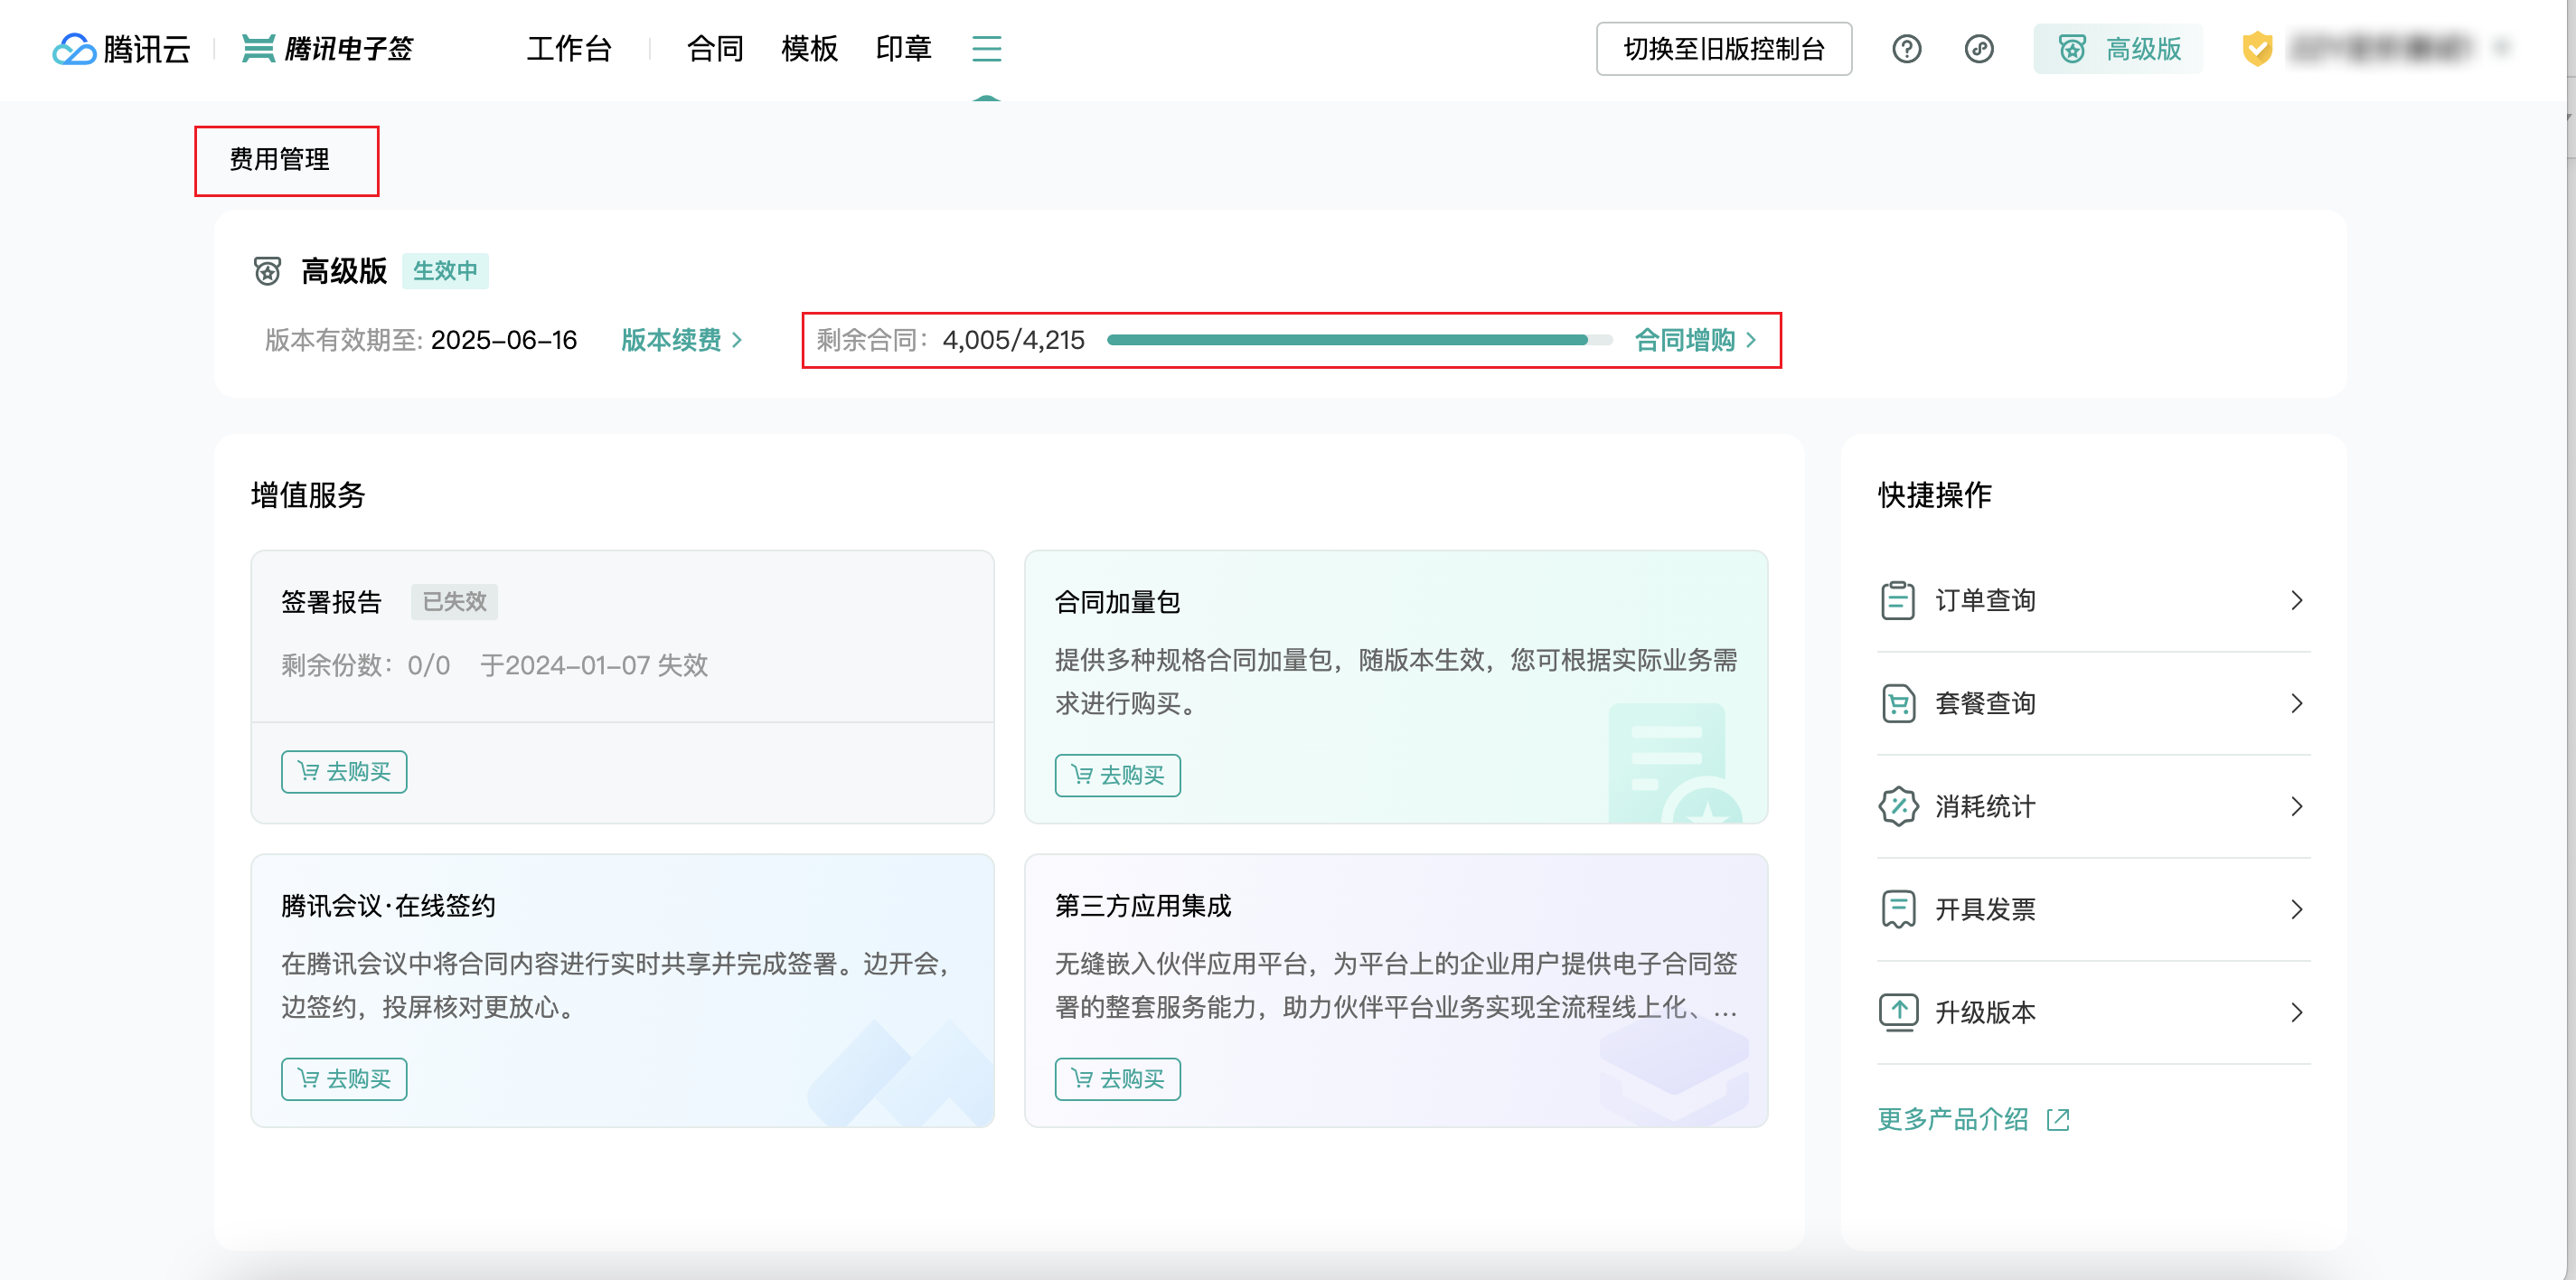The width and height of the screenshot is (2576, 1280).
Task: Click the cart icon in 合同加量包 purchase button
Action: pyautogui.click(x=1082, y=775)
